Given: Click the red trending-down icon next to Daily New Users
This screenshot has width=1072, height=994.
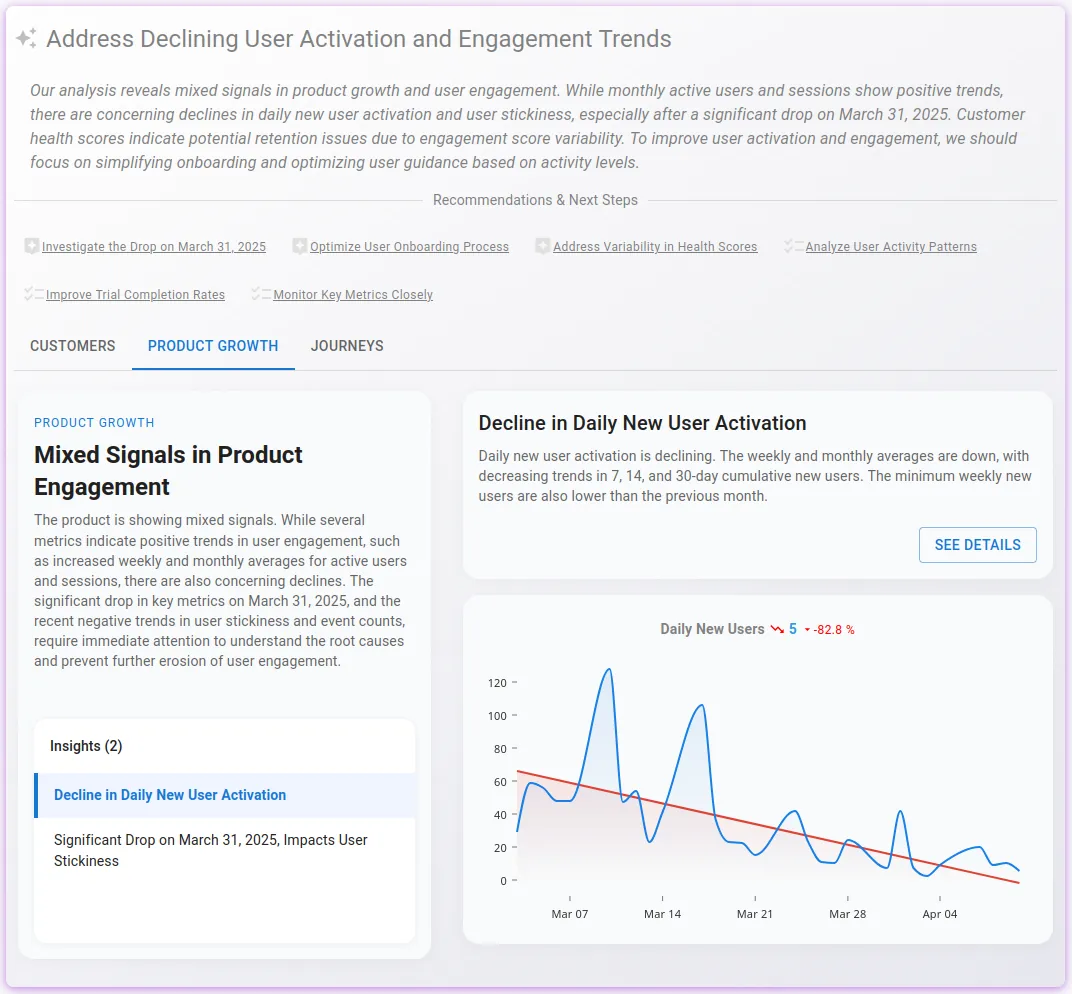Looking at the screenshot, I should pyautogui.click(x=777, y=629).
